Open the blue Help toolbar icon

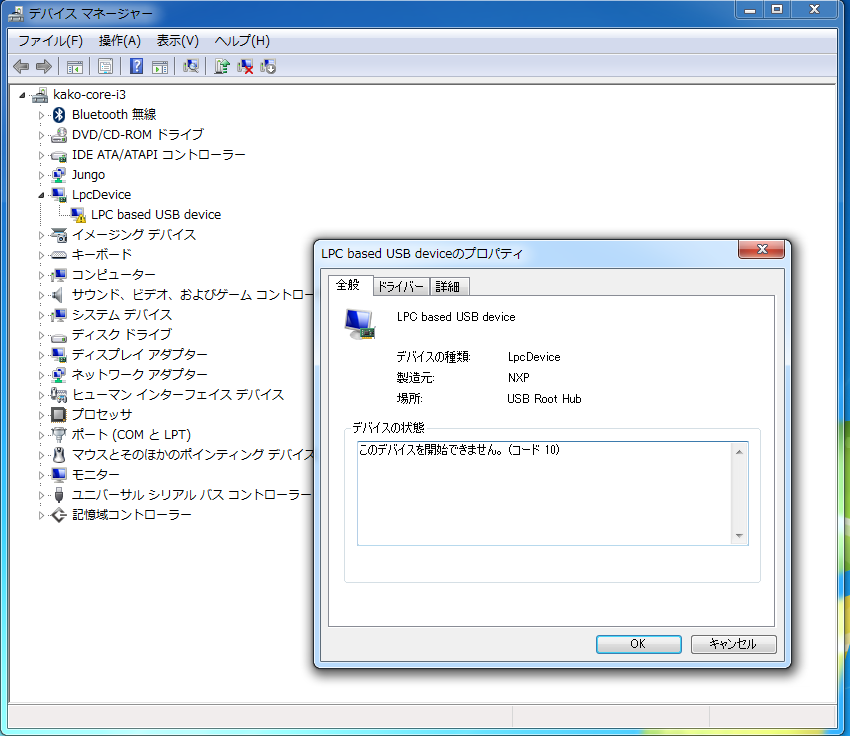pos(136,67)
